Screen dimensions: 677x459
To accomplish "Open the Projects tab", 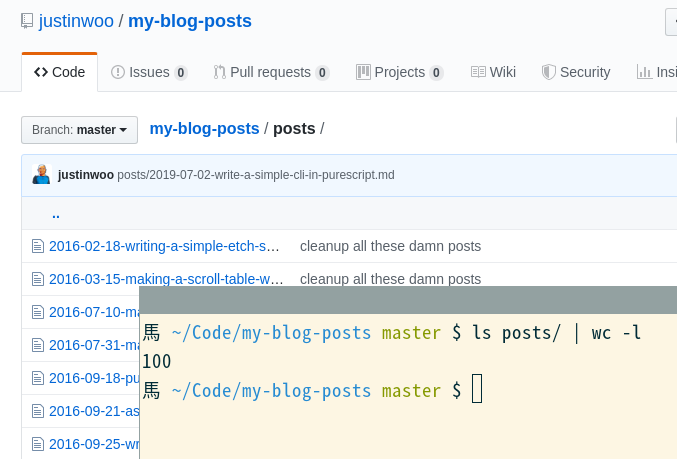I will click(400, 72).
